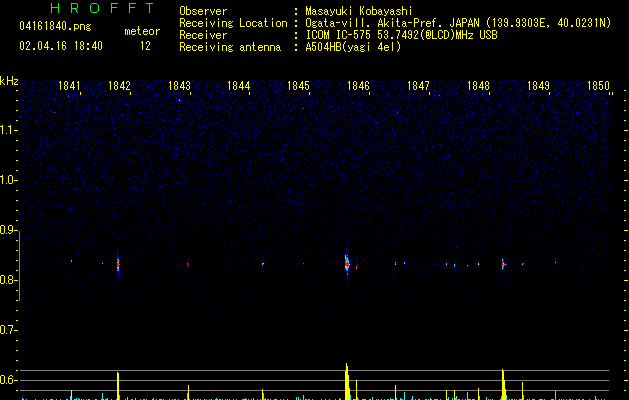
Task: Click the kHz axis unit label
Action: [x=9, y=81]
